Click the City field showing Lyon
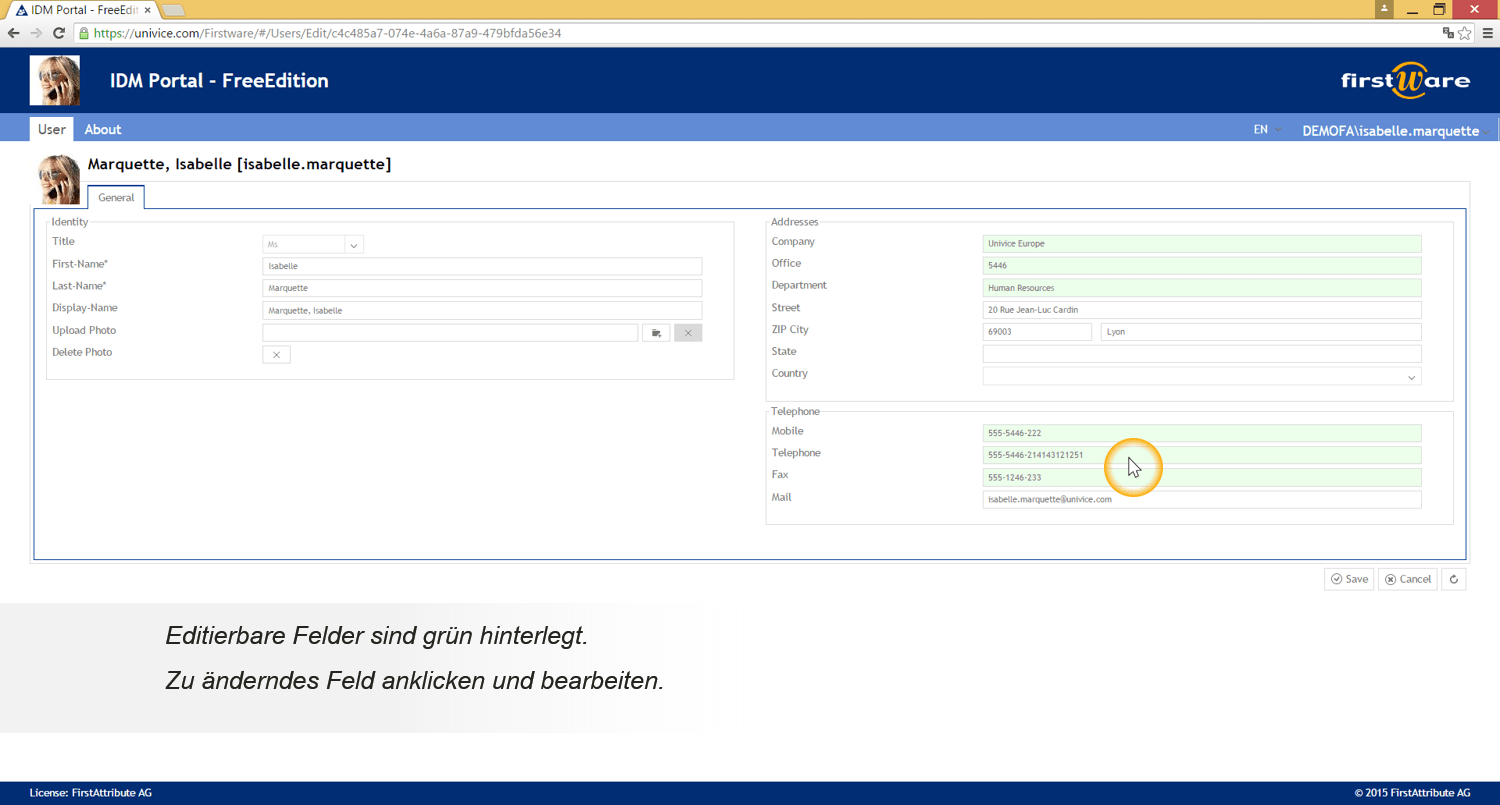1500x805 pixels. pos(1261,332)
